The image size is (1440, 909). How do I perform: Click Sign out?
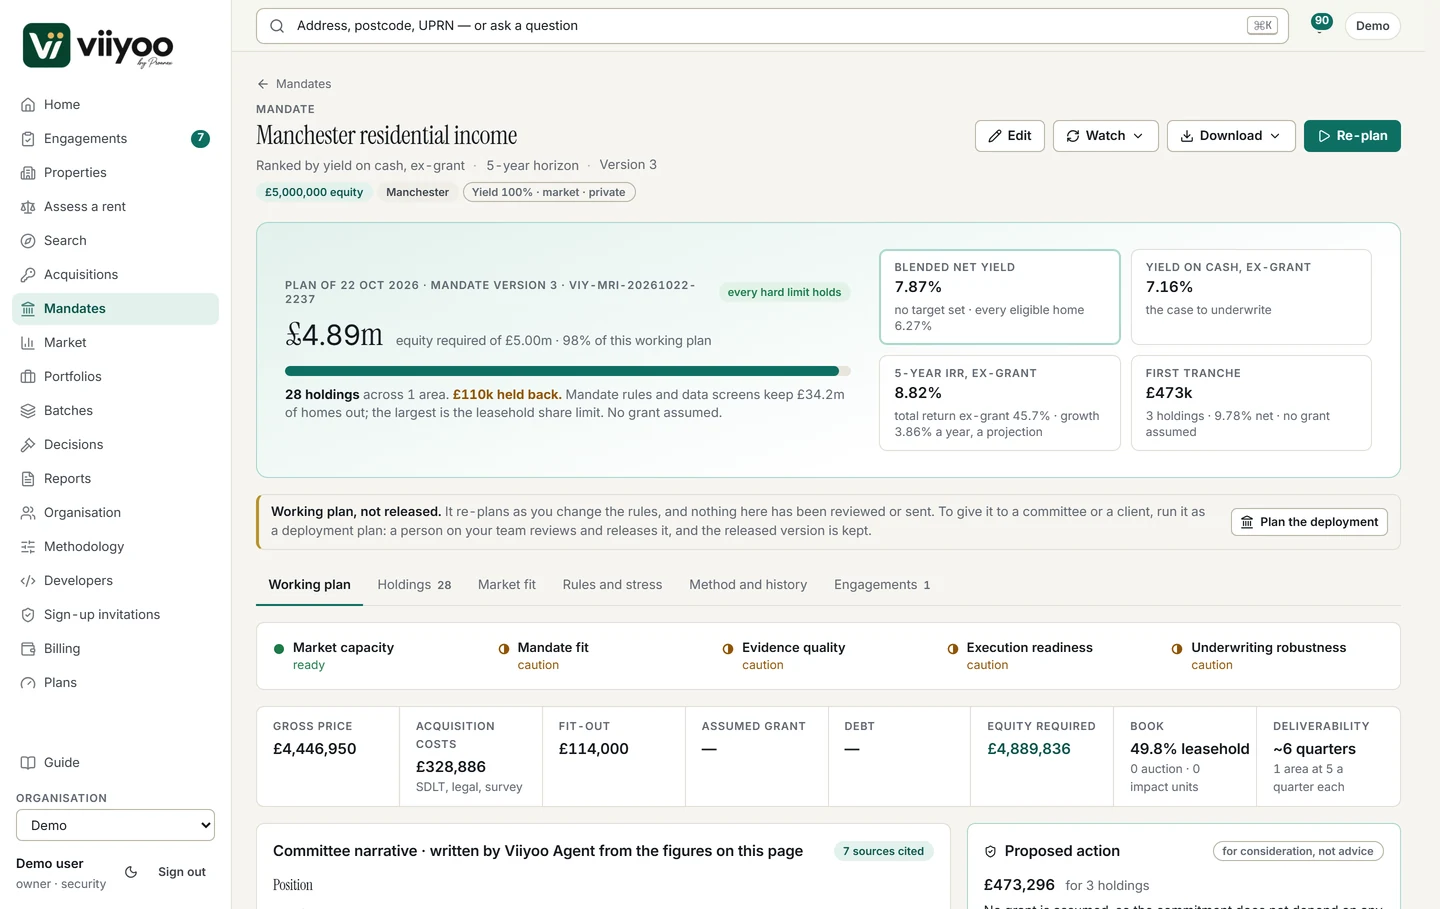click(x=182, y=872)
